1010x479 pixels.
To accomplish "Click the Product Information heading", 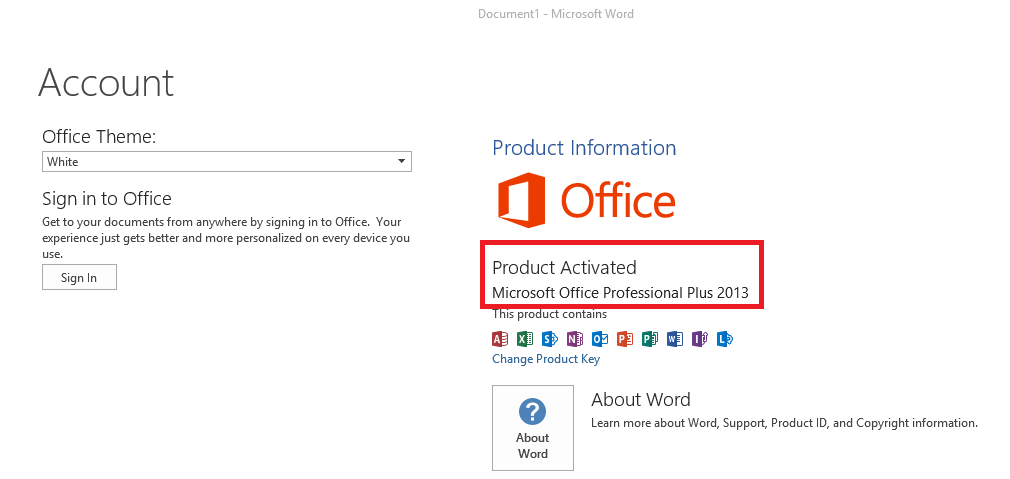I will coord(584,147).
